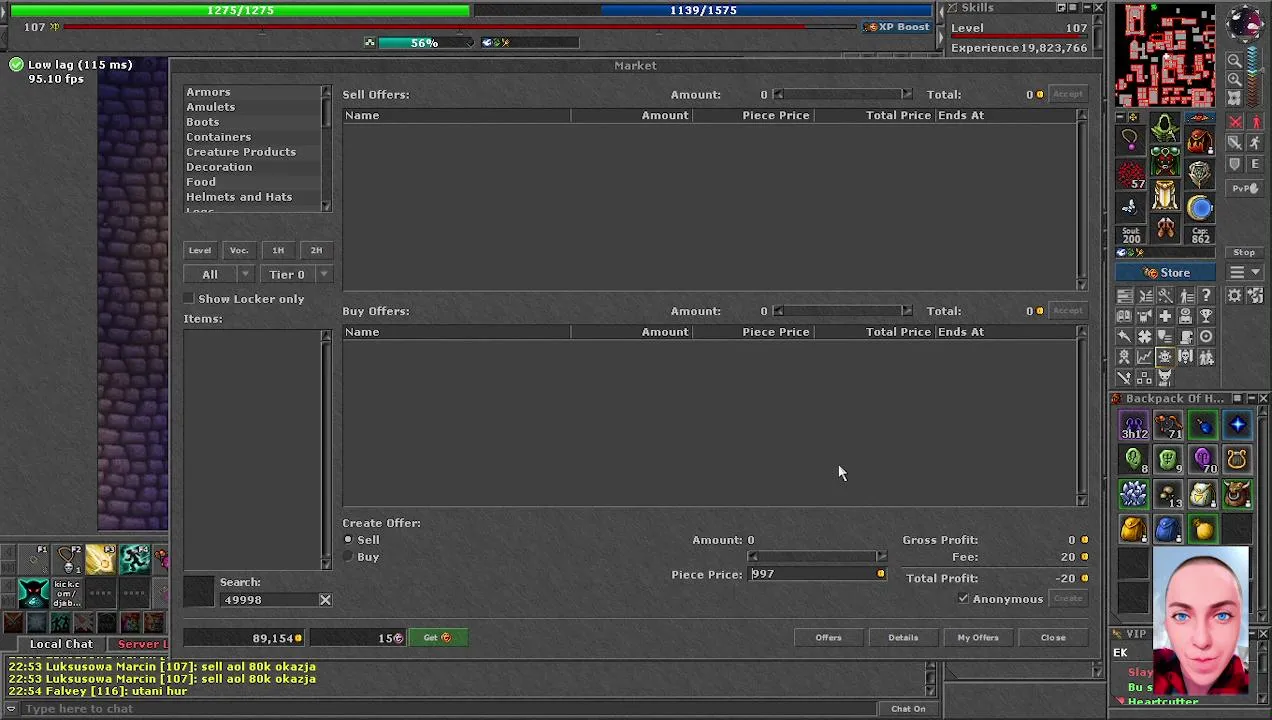This screenshot has height=720, width=1272.
Task: Open My Offers
Action: [978, 638]
